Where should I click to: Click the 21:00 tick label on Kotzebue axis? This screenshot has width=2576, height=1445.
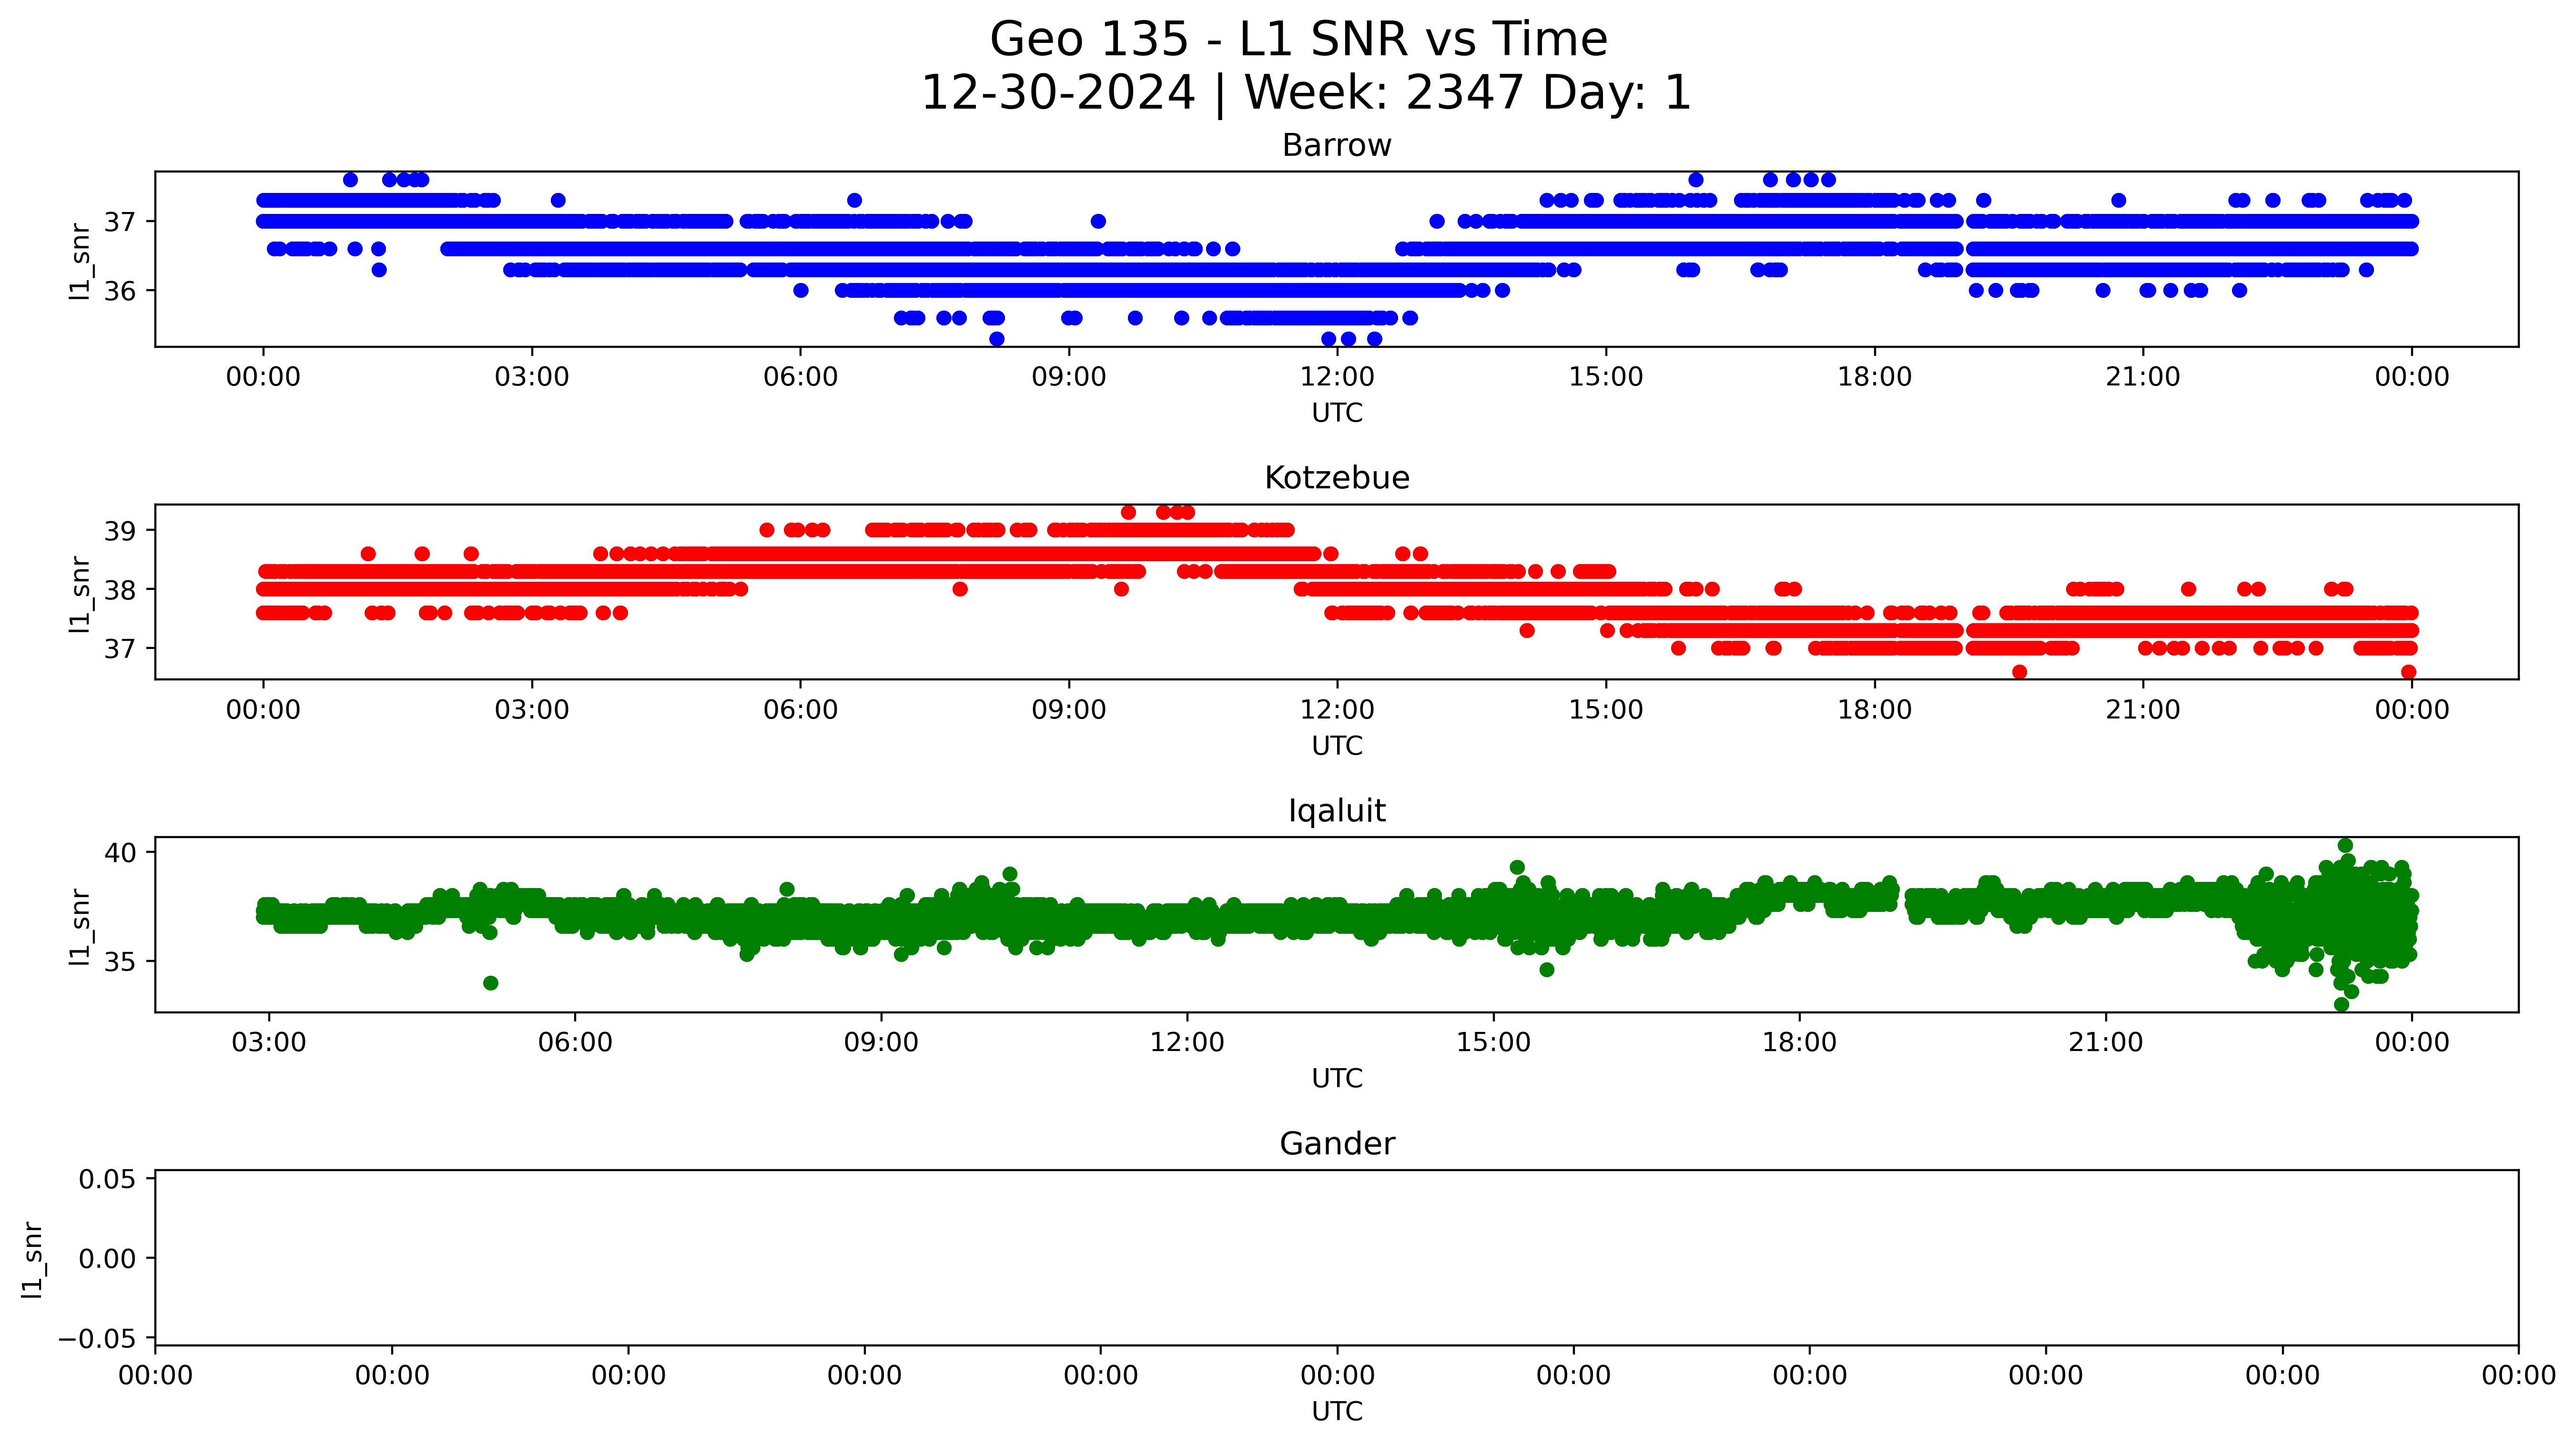[x=2142, y=710]
